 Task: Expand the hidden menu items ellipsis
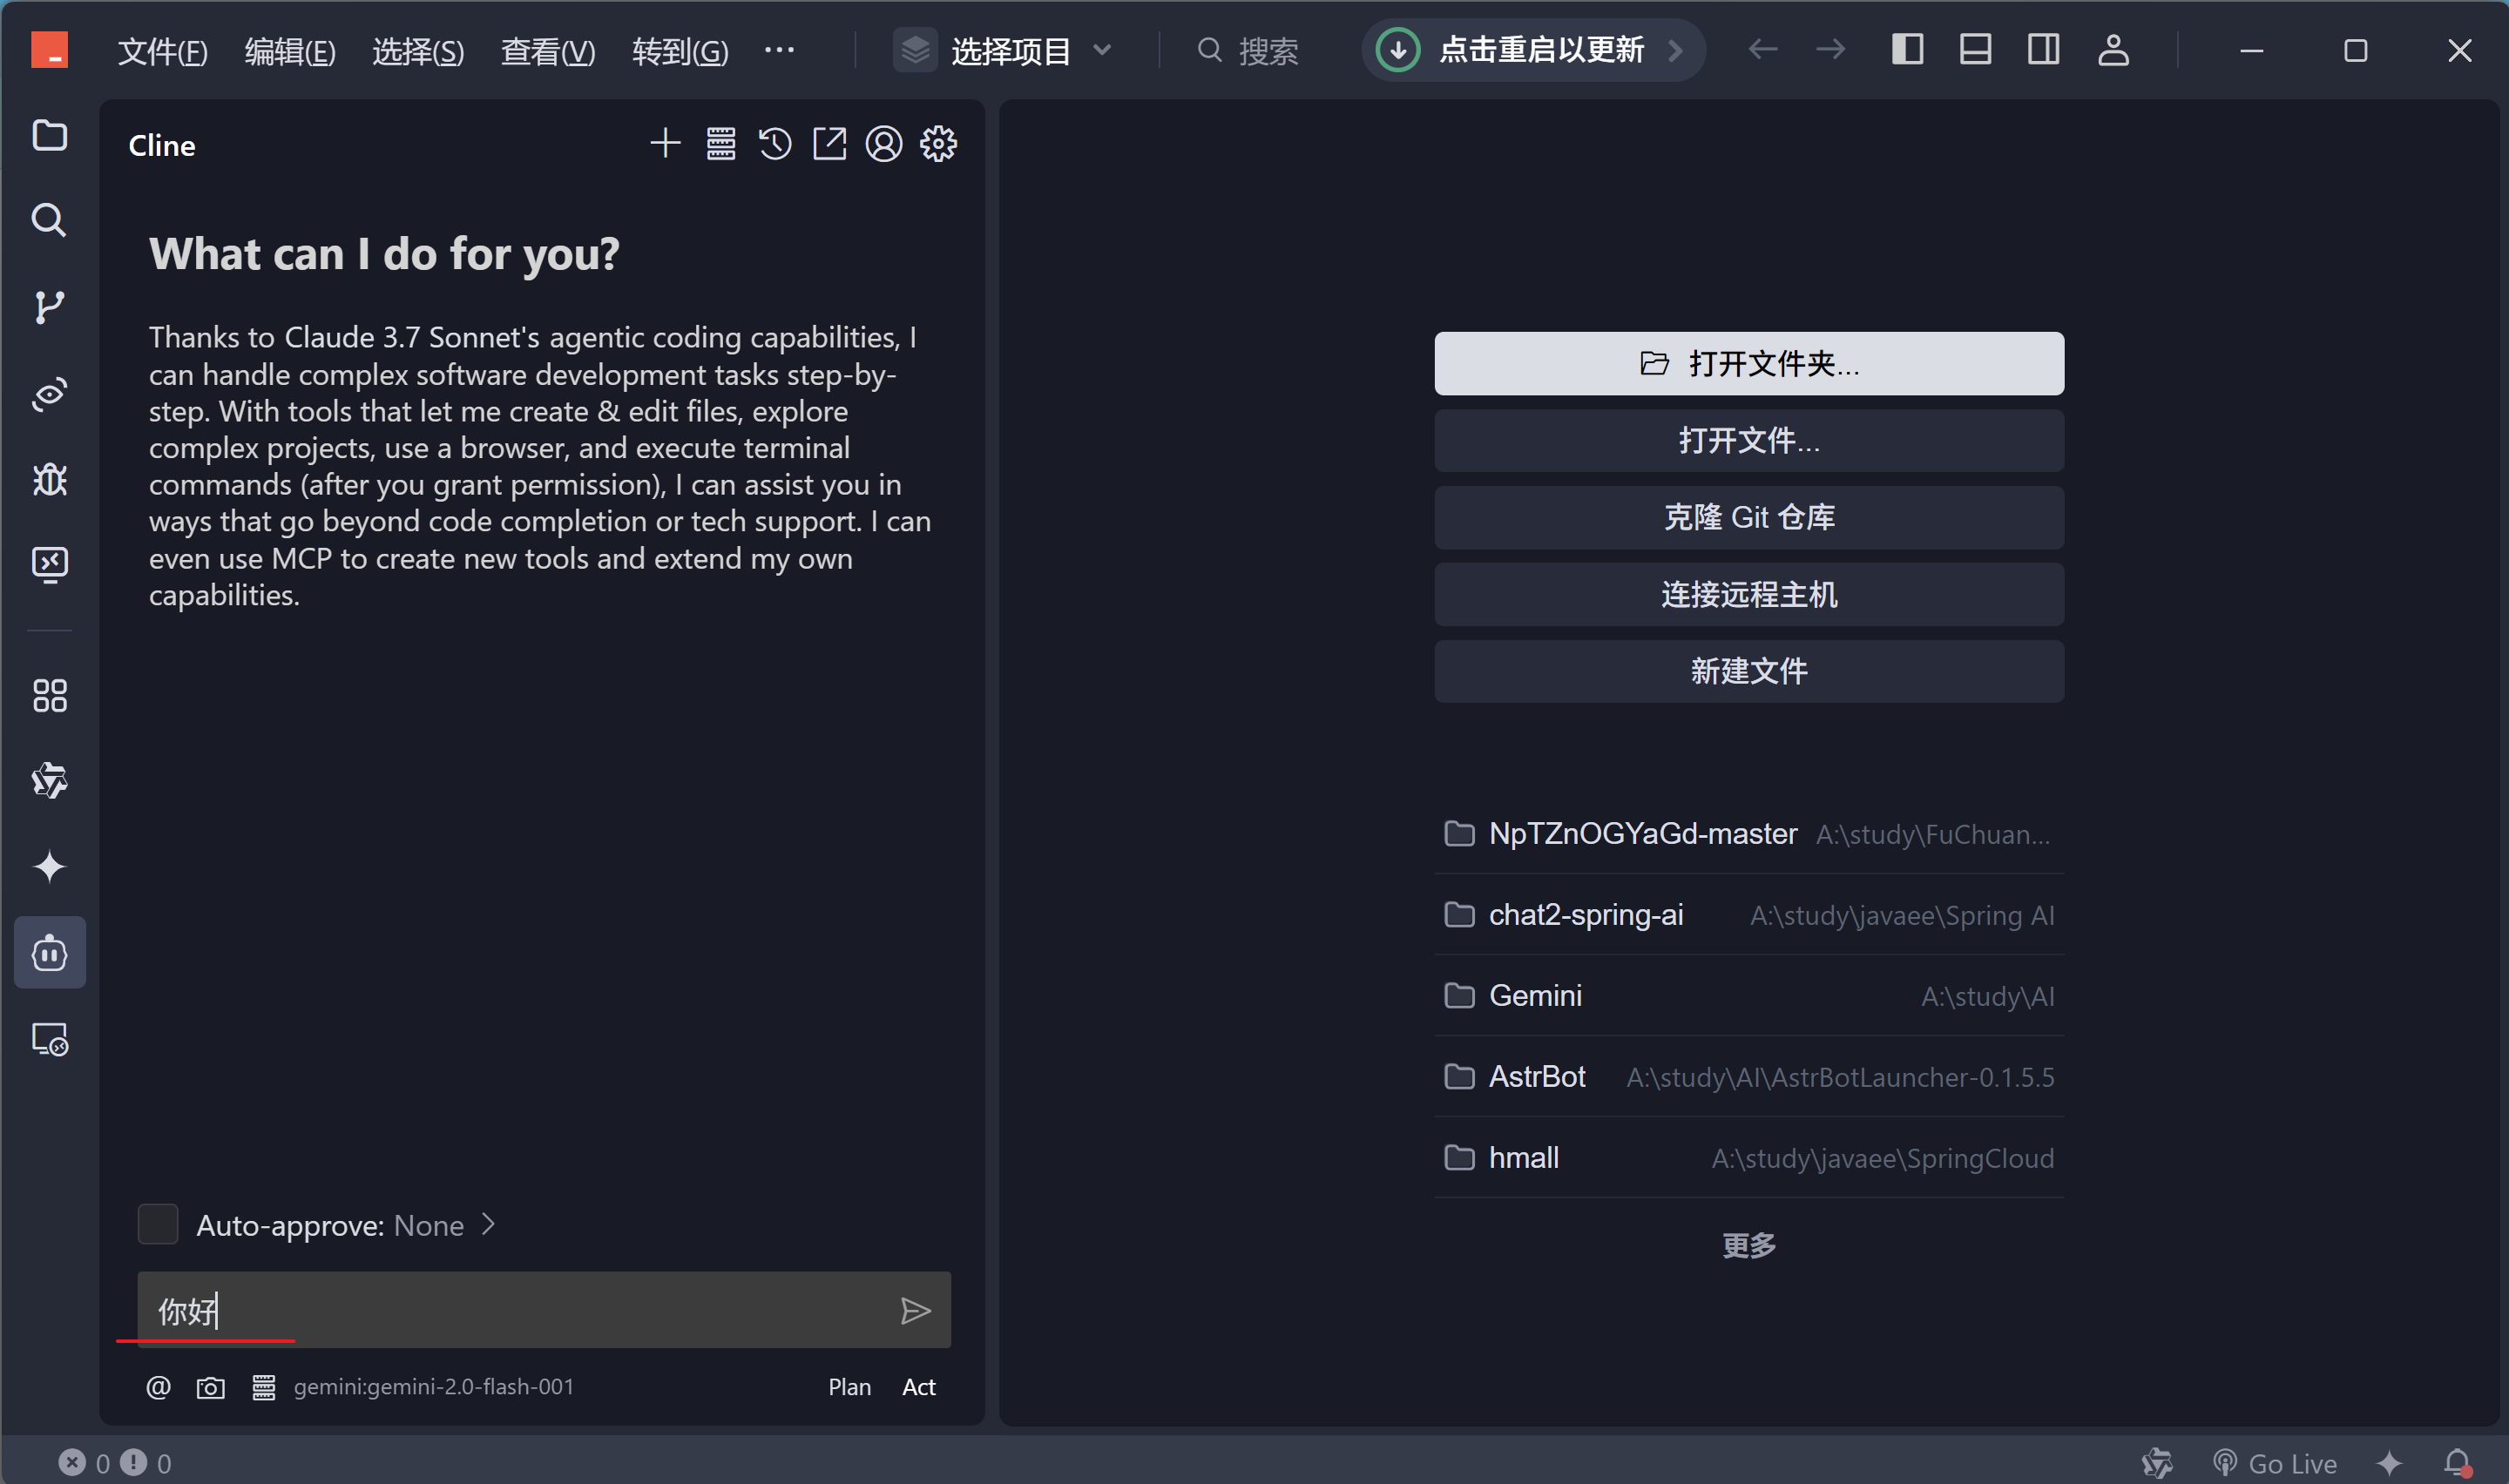(x=779, y=50)
